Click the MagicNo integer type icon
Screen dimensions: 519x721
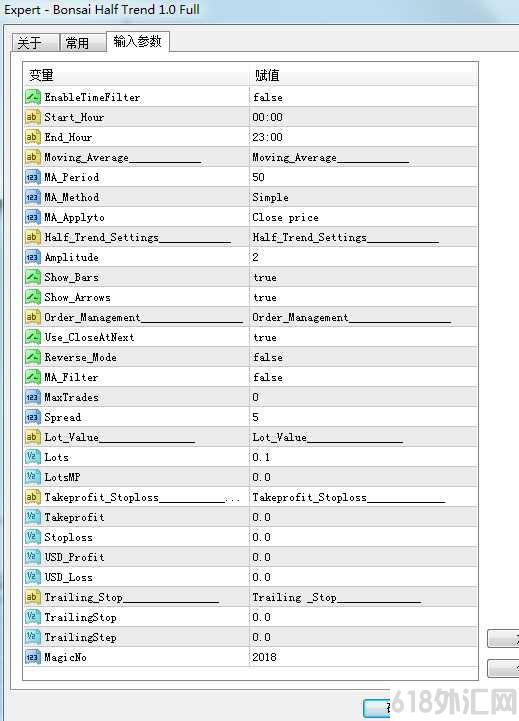click(x=33, y=657)
